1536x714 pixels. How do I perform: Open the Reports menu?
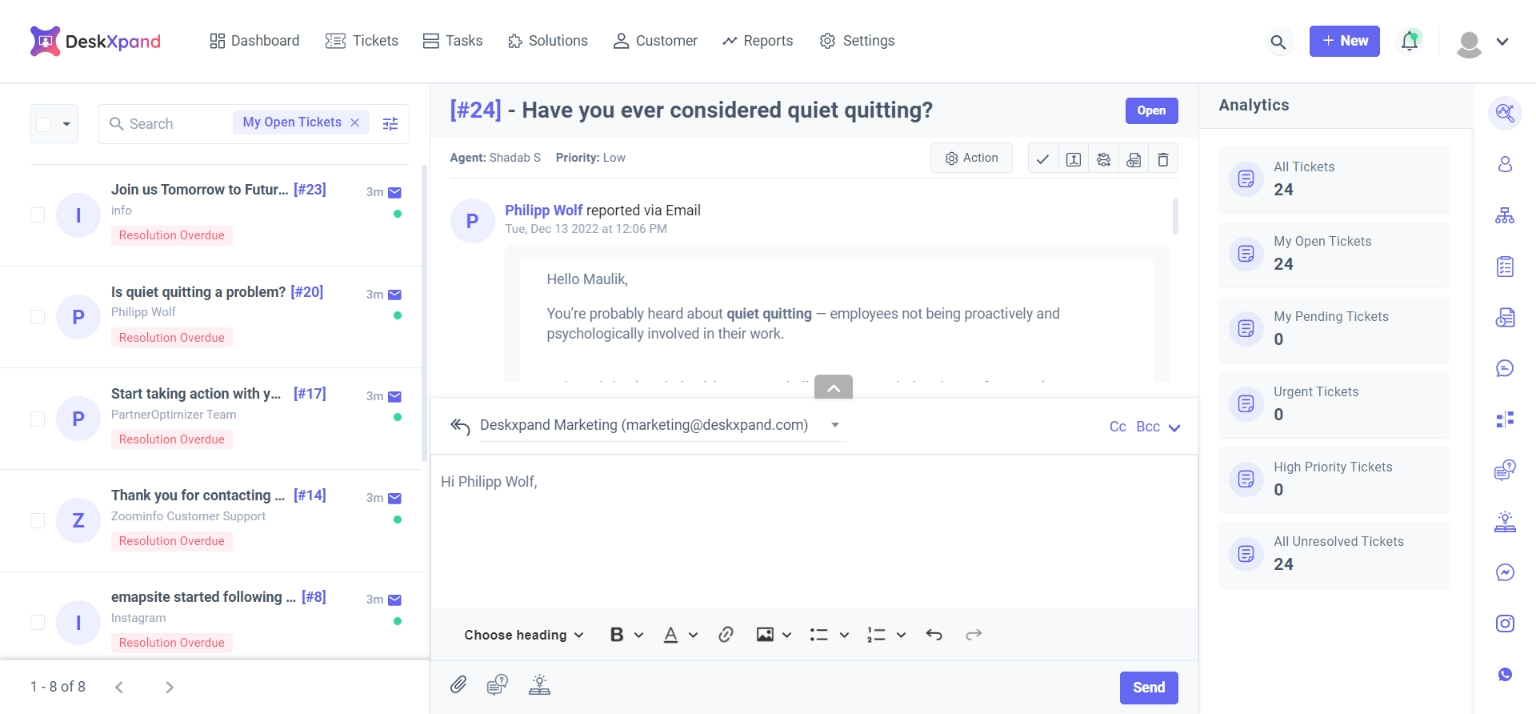[x=757, y=41]
